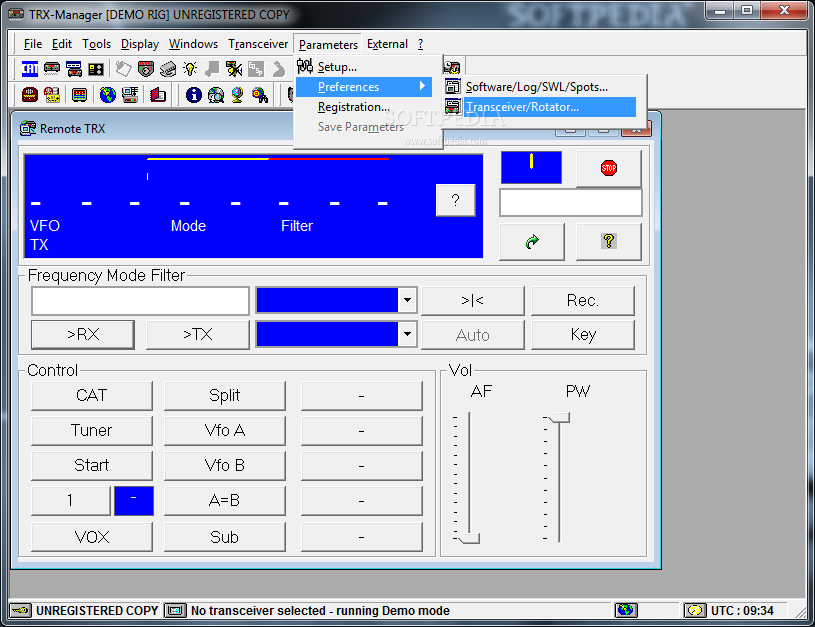Click the blue meter box with yellow marker
Viewport: 815px width, 627px height.
531,167
